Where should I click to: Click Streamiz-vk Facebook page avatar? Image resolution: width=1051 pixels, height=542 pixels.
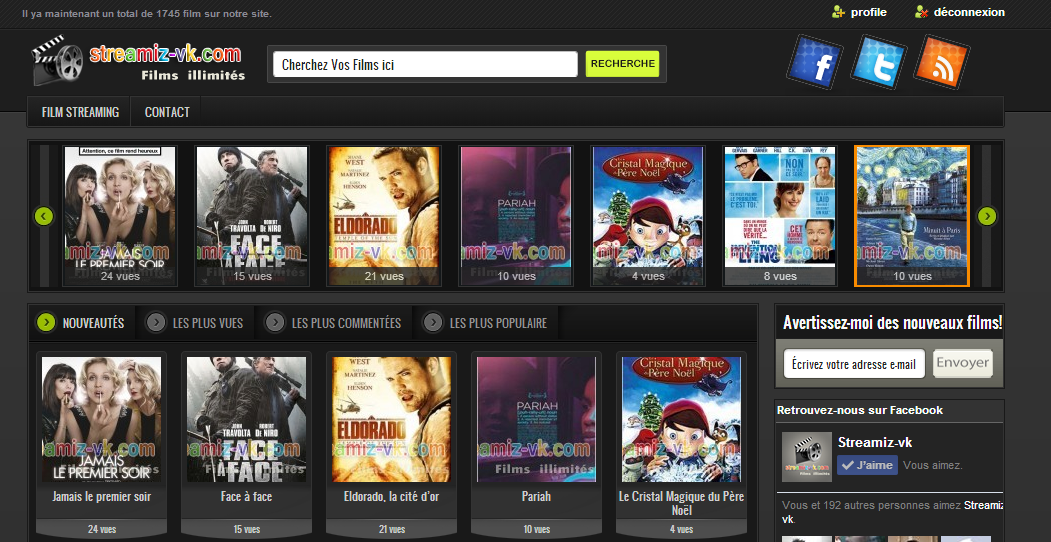pos(806,457)
